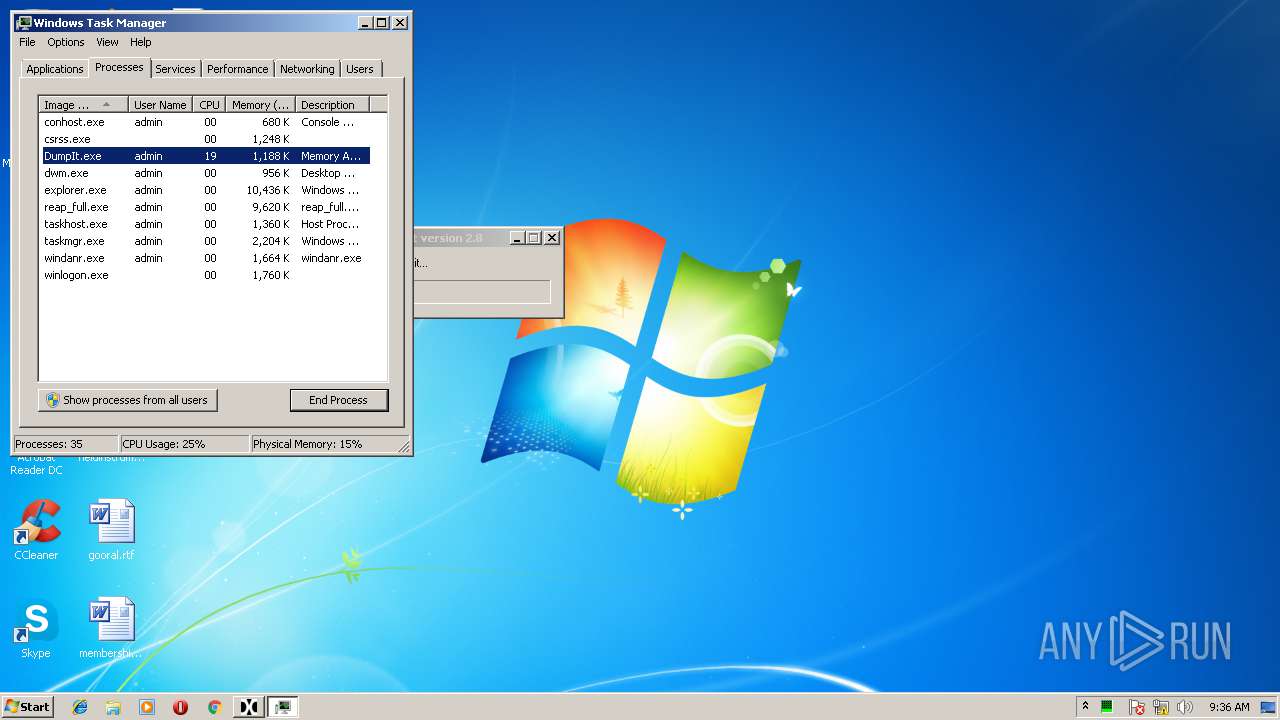Open Windows Media Player taskbar icon
The height and width of the screenshot is (720, 1280).
[147, 707]
